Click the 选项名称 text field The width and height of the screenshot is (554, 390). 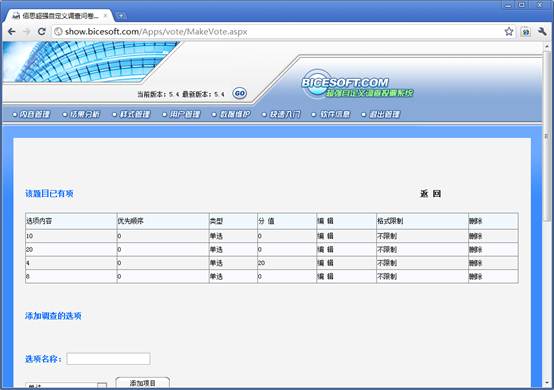[108, 359]
